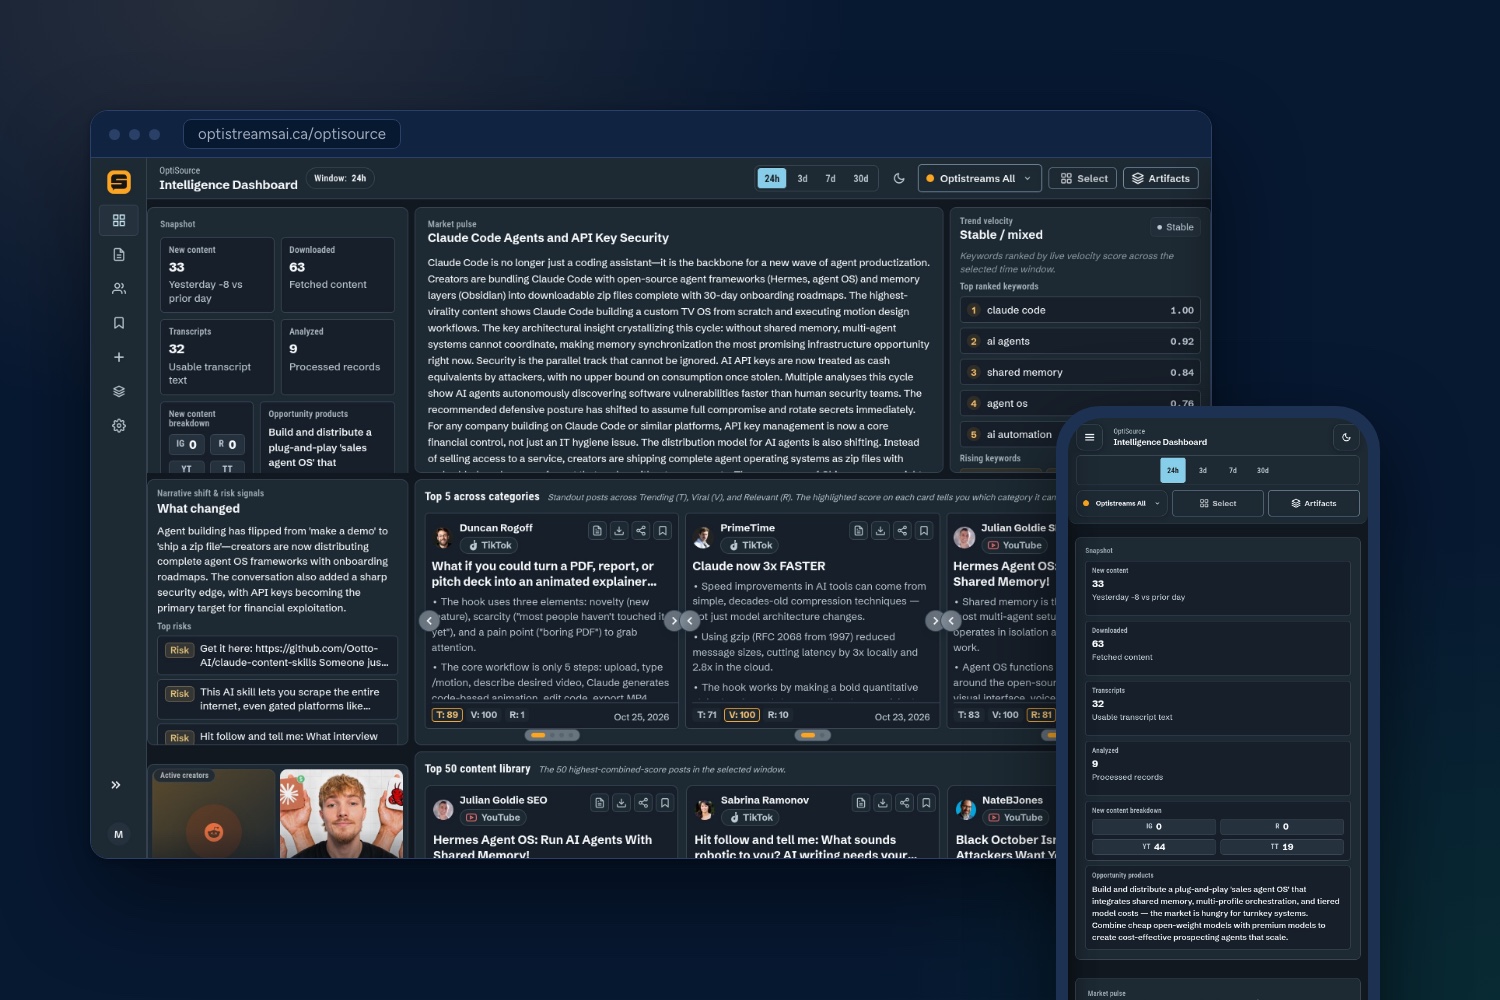Viewport: 1500px width, 1000px height.
Task: Bookmark the PrimeTime card post
Action: pyautogui.click(x=924, y=531)
